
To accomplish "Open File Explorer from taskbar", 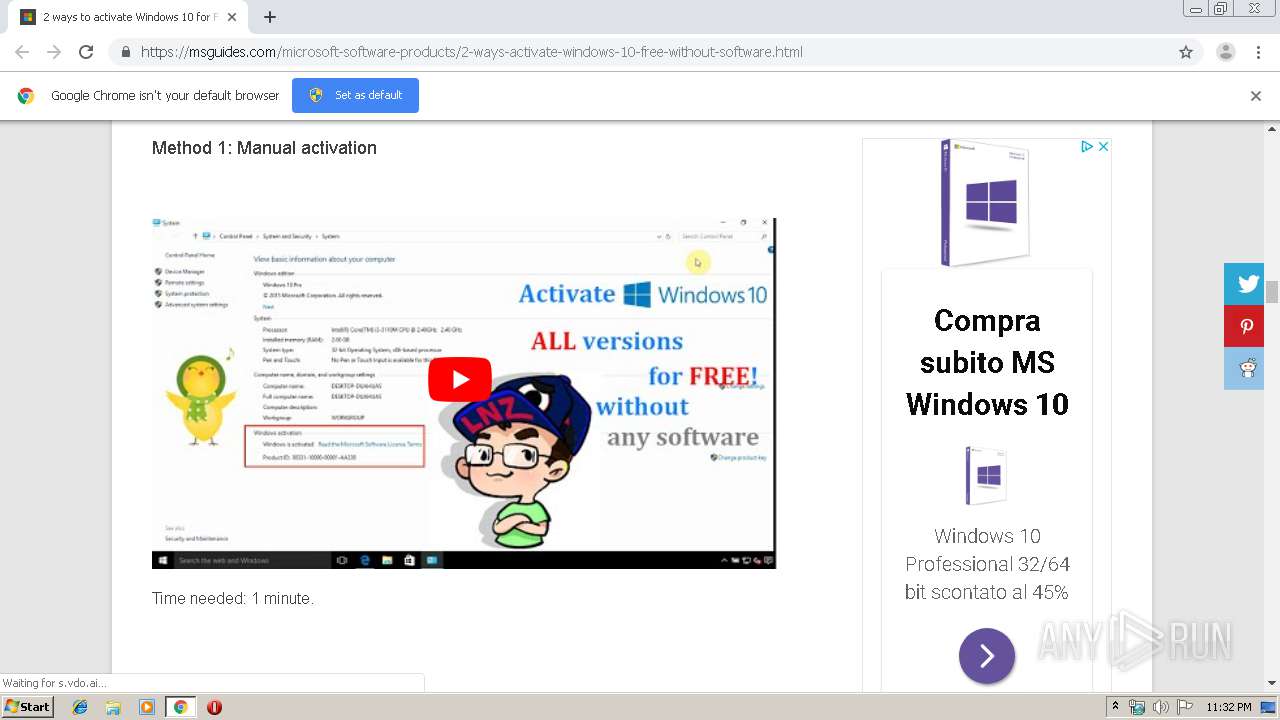I will (x=113, y=707).
